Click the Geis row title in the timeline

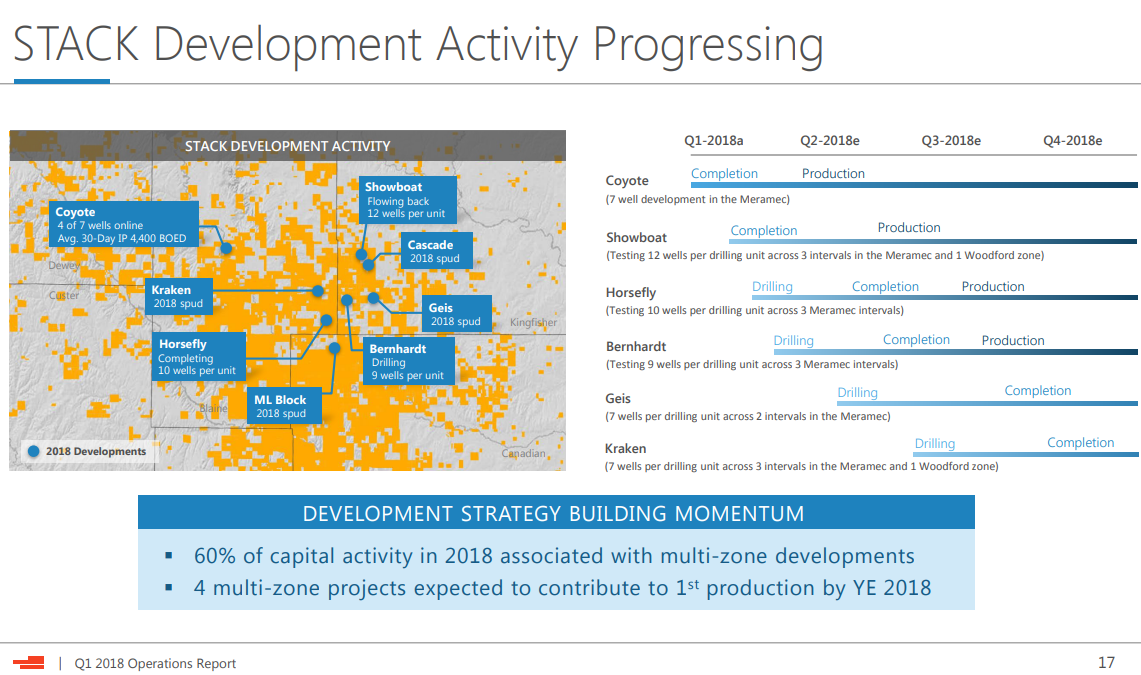click(618, 399)
